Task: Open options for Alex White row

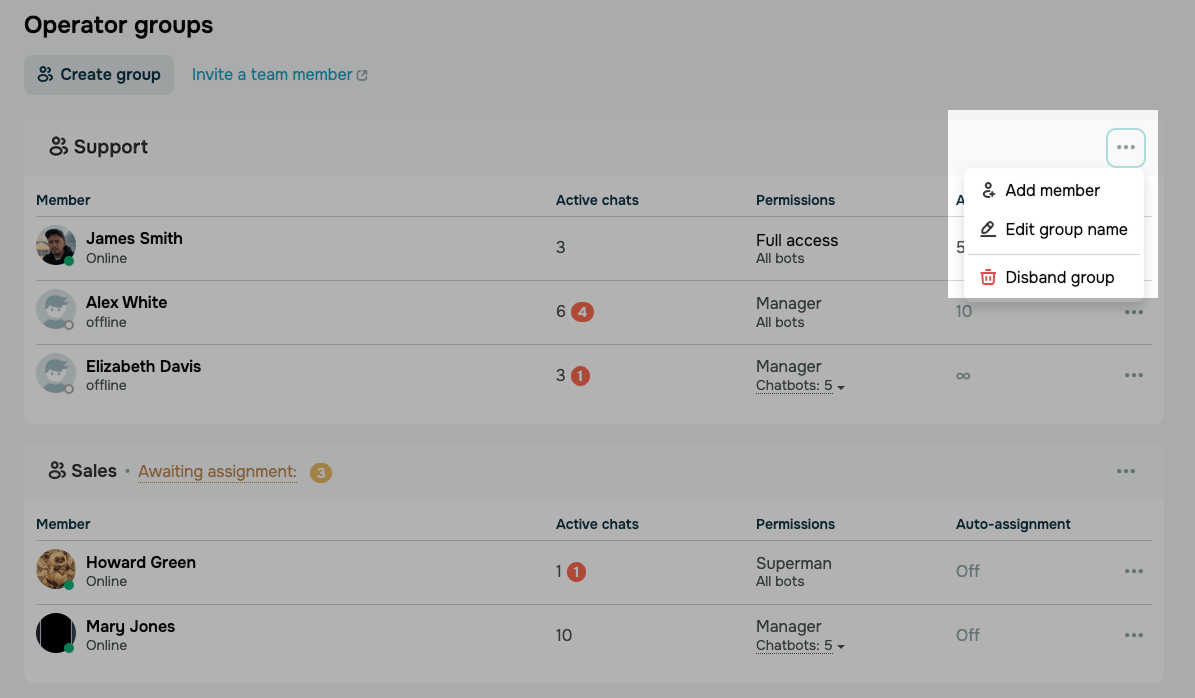Action: [x=1133, y=312]
